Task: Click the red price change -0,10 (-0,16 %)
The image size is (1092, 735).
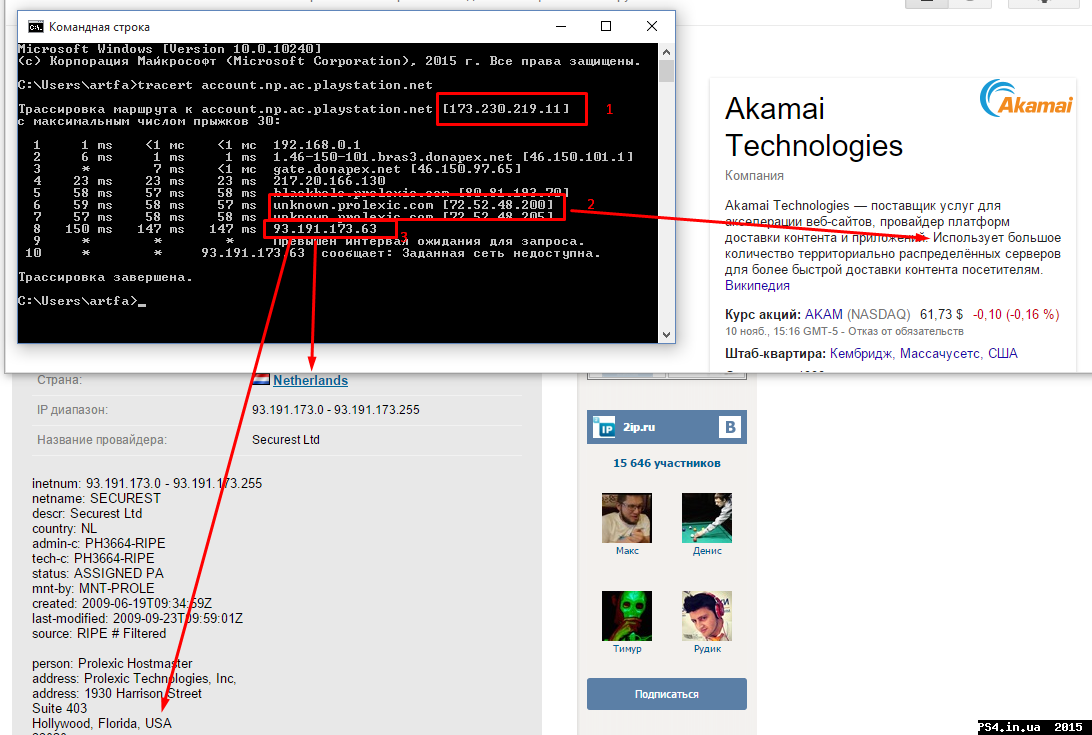Action: point(1015,314)
